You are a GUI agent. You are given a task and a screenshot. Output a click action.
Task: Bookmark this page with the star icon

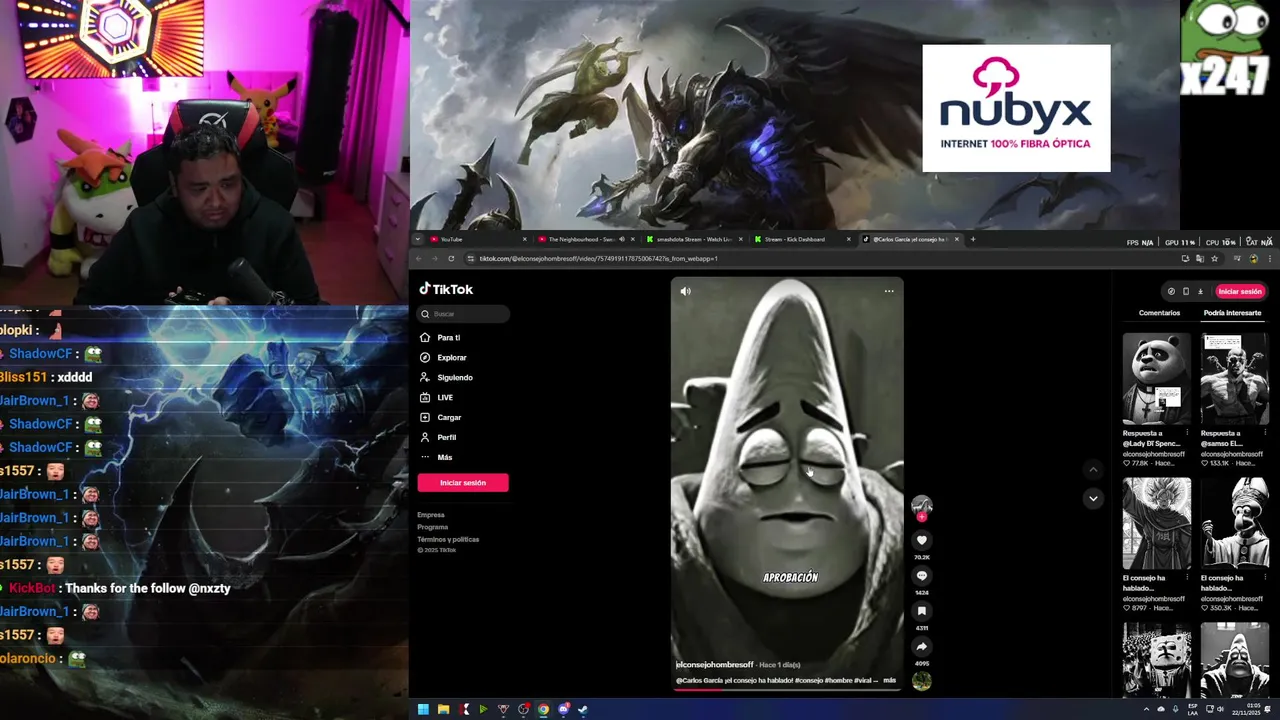[x=1214, y=259]
